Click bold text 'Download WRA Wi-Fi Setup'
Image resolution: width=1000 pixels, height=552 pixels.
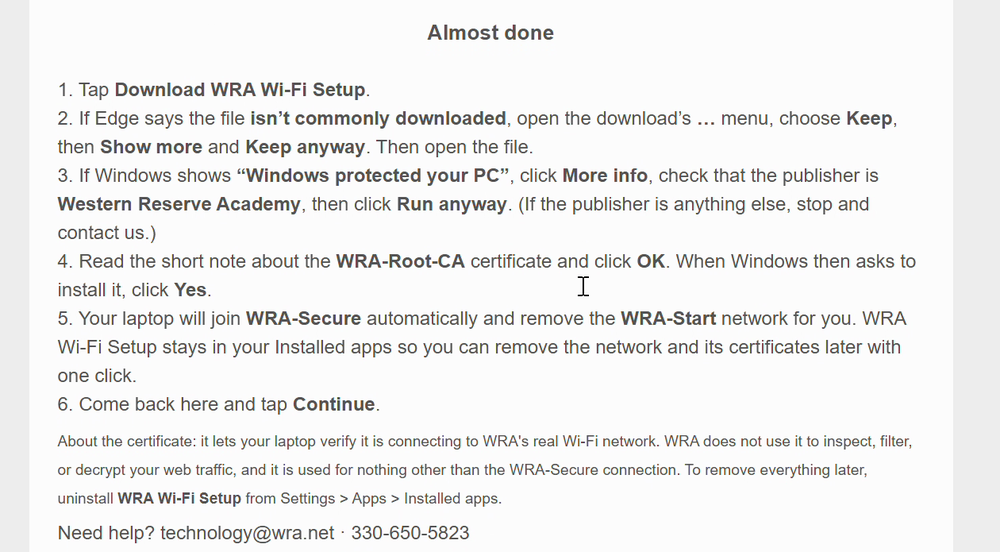240,90
